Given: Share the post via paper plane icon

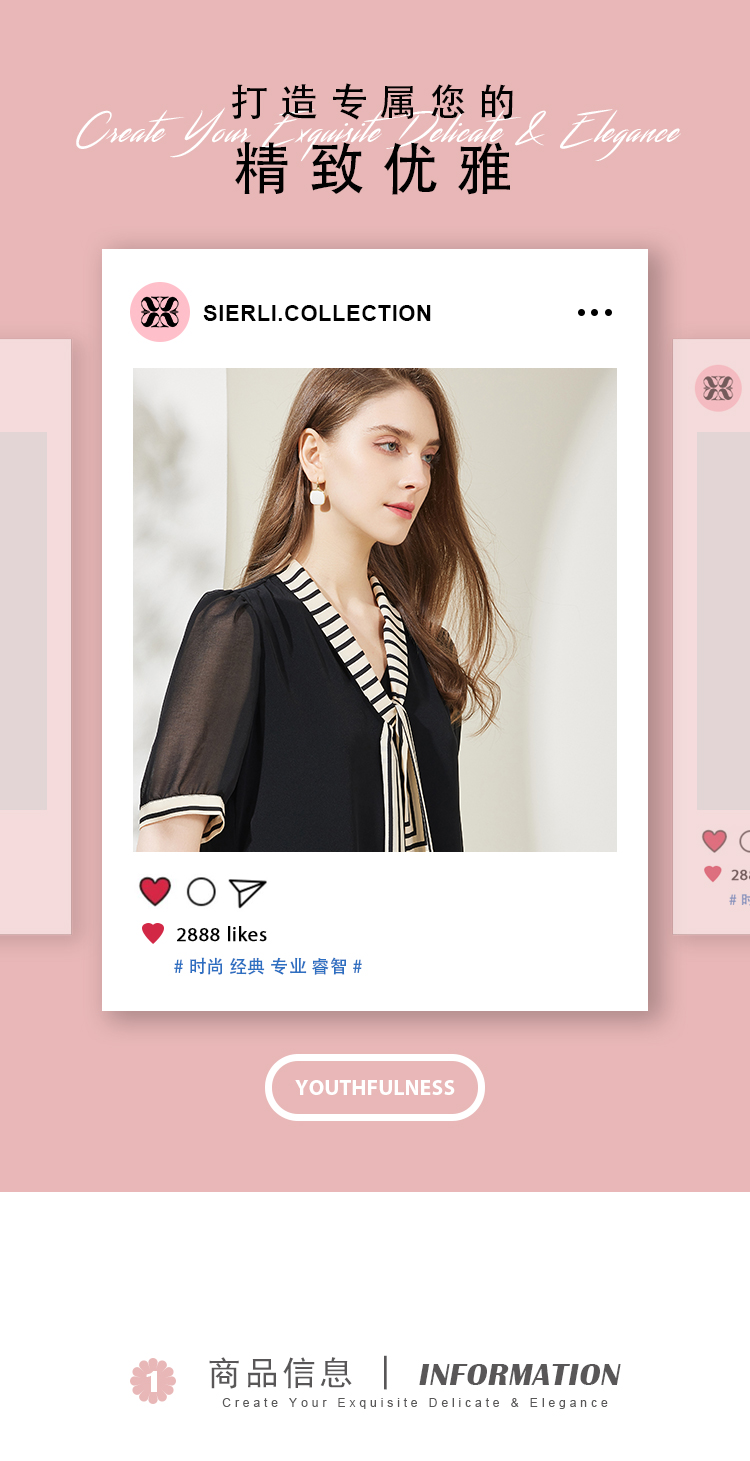Looking at the screenshot, I should click(247, 892).
